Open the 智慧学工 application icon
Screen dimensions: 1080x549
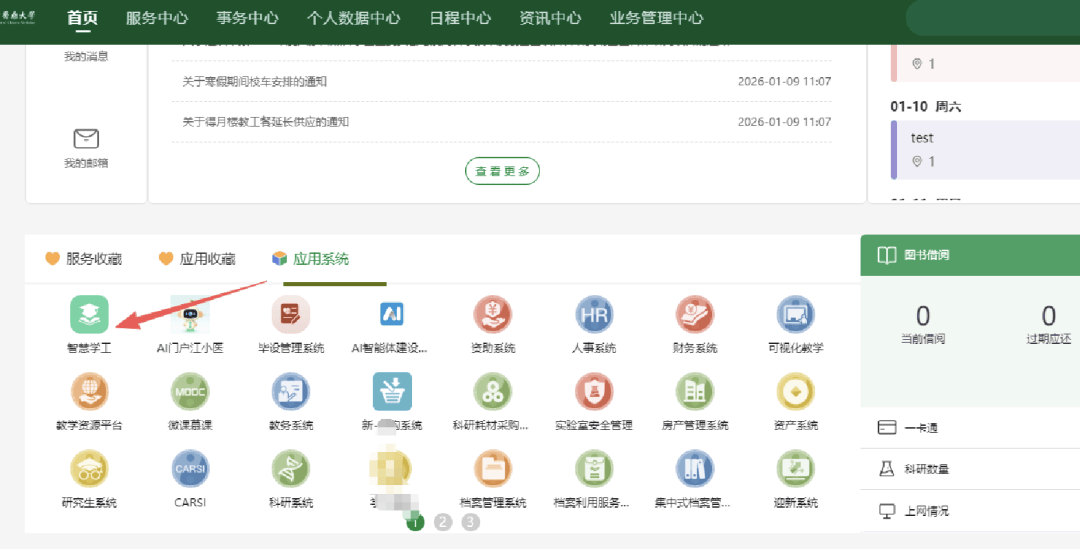tap(89, 315)
